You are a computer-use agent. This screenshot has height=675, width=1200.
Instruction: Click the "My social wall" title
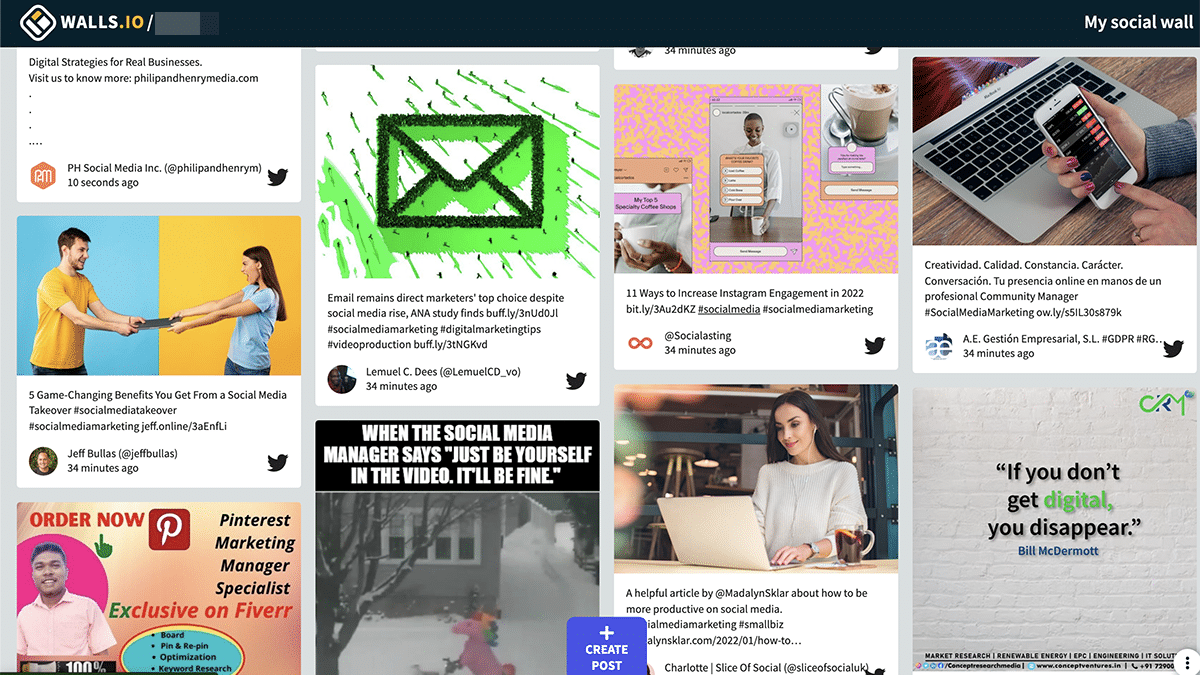click(1139, 22)
